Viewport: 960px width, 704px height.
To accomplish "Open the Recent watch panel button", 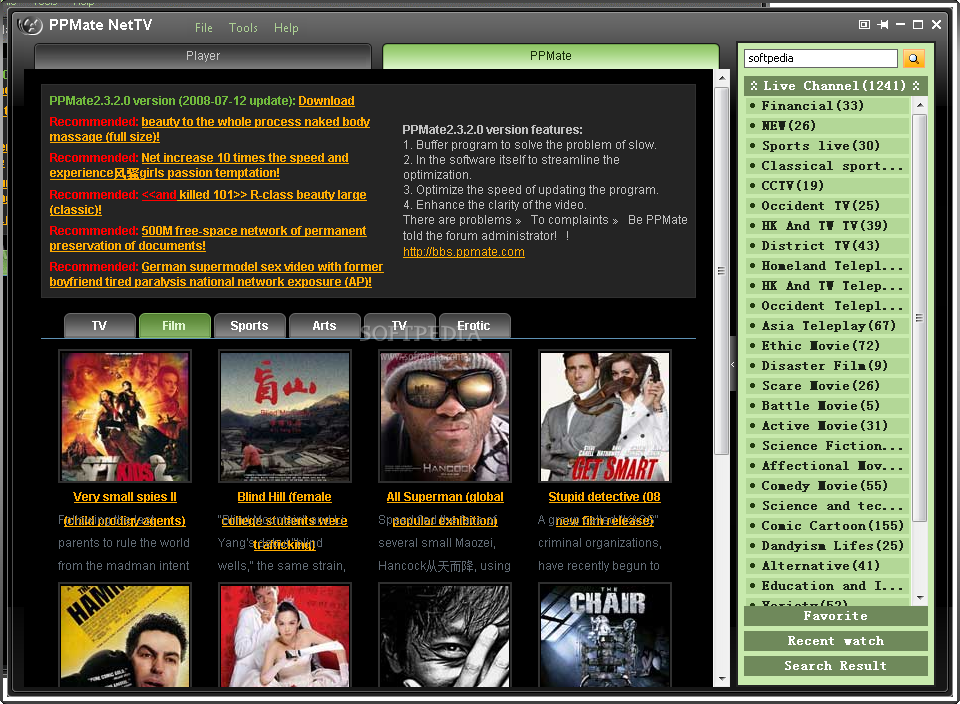I will click(x=836, y=641).
